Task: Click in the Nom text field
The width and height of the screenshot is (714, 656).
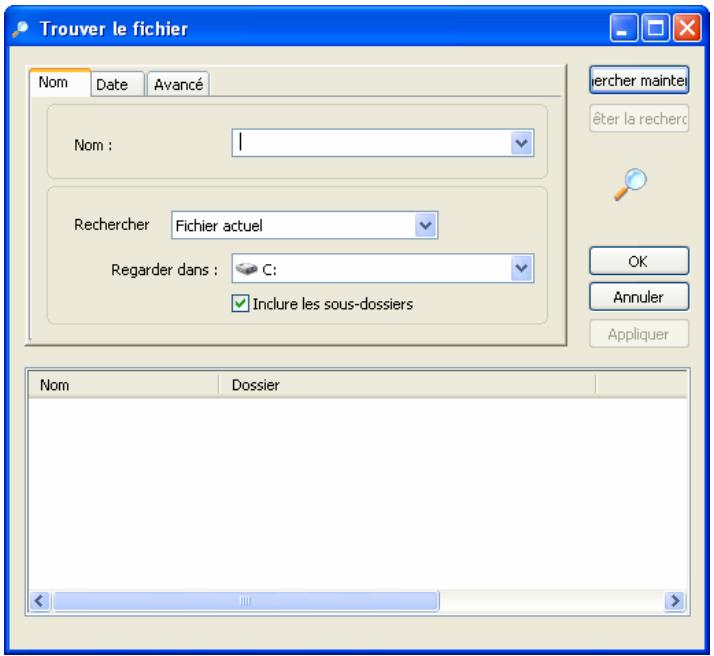Action: (x=372, y=143)
